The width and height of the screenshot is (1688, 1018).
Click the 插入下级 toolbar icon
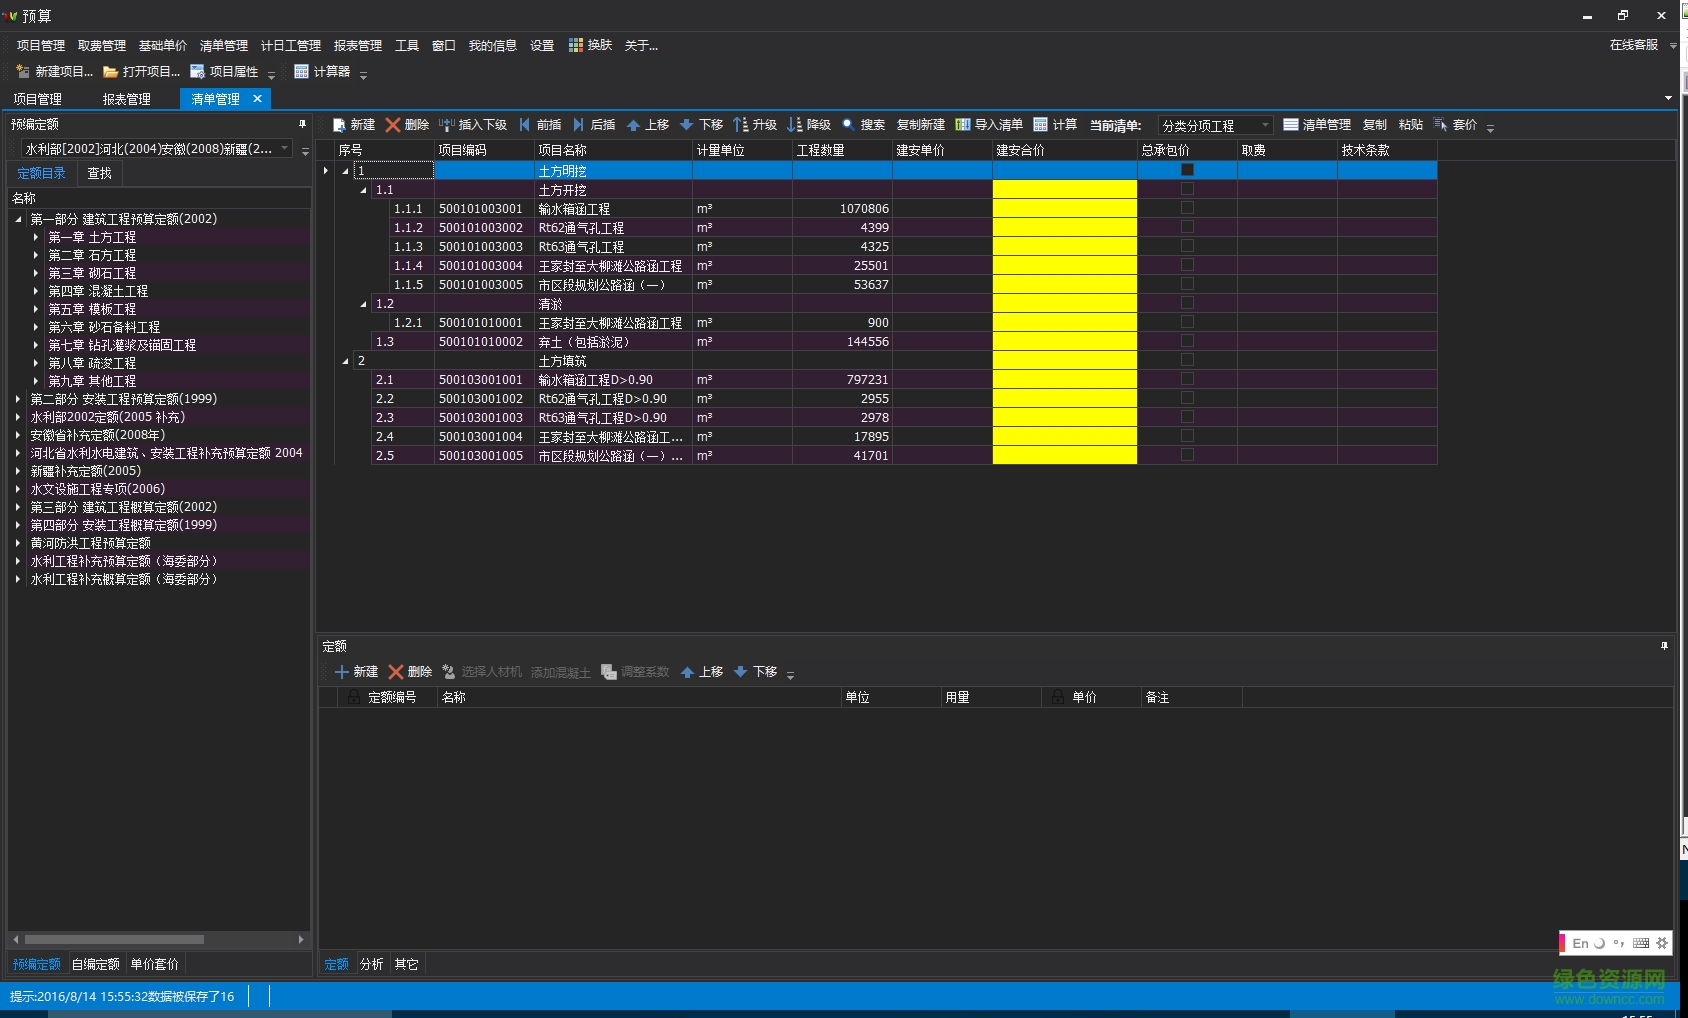click(447, 125)
